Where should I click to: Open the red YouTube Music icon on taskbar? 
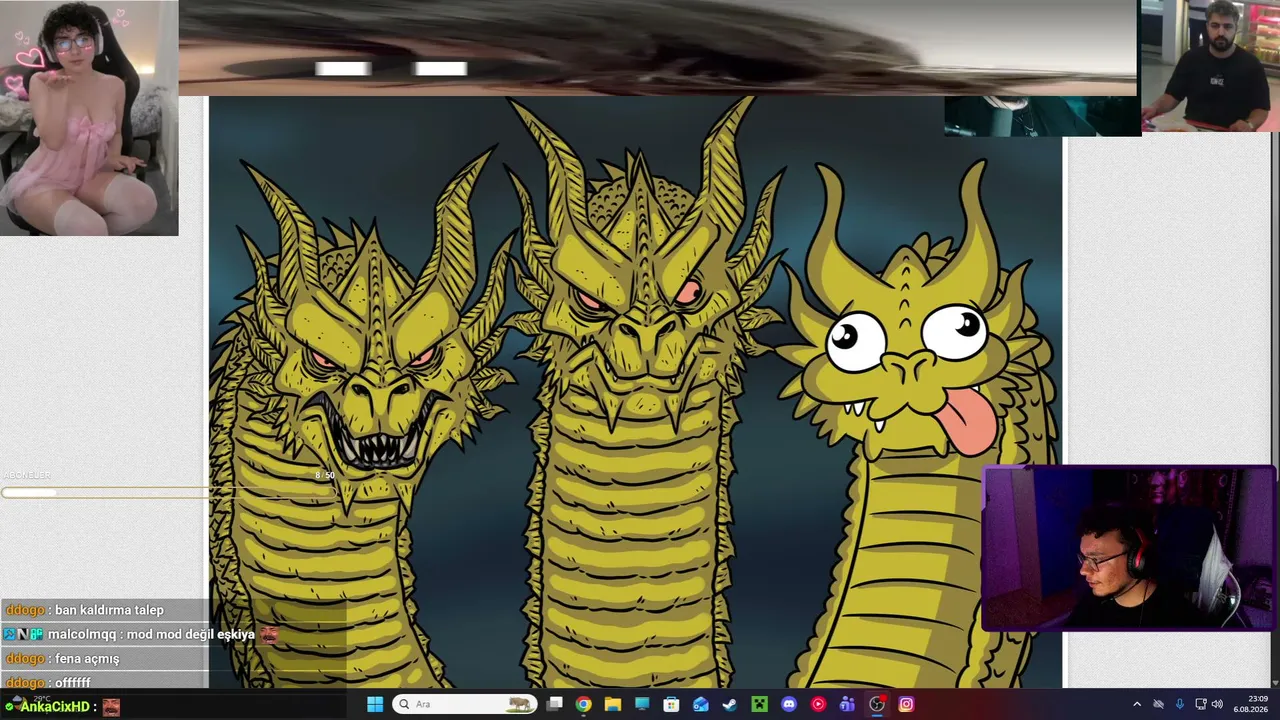(x=818, y=704)
